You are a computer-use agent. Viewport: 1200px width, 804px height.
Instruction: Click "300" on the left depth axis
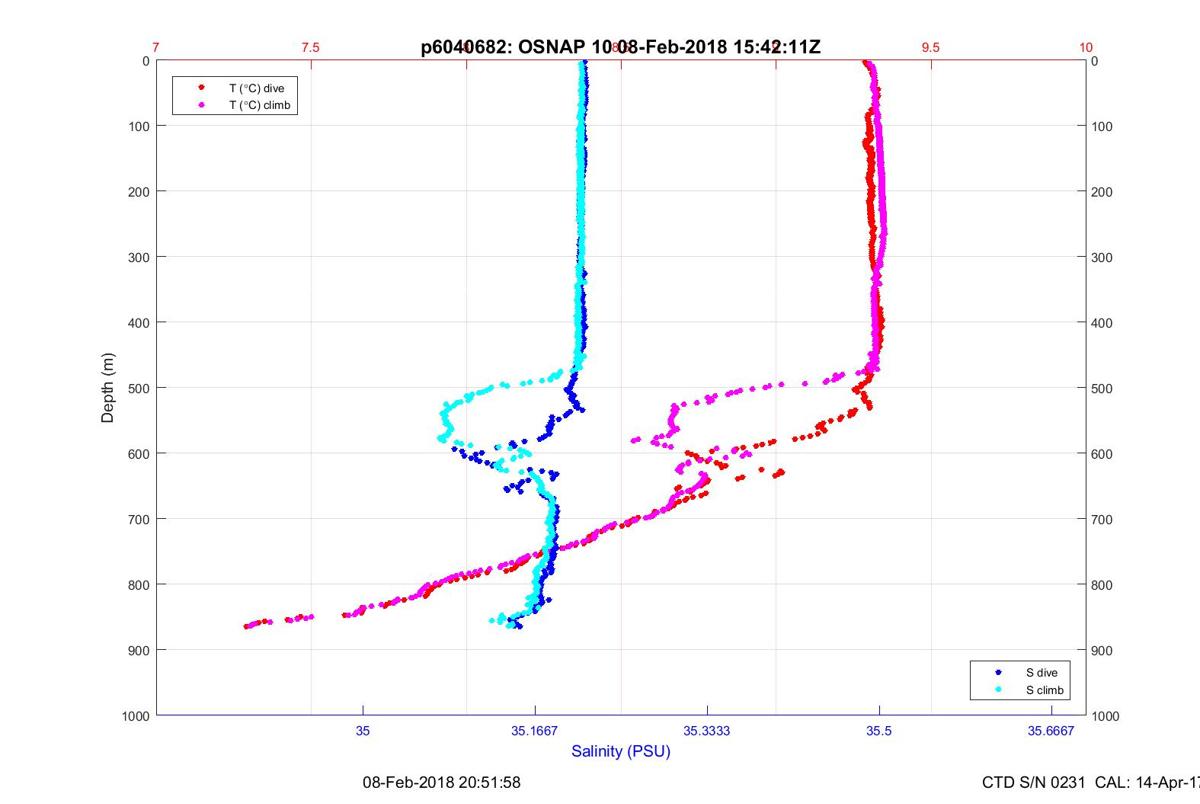click(139, 257)
